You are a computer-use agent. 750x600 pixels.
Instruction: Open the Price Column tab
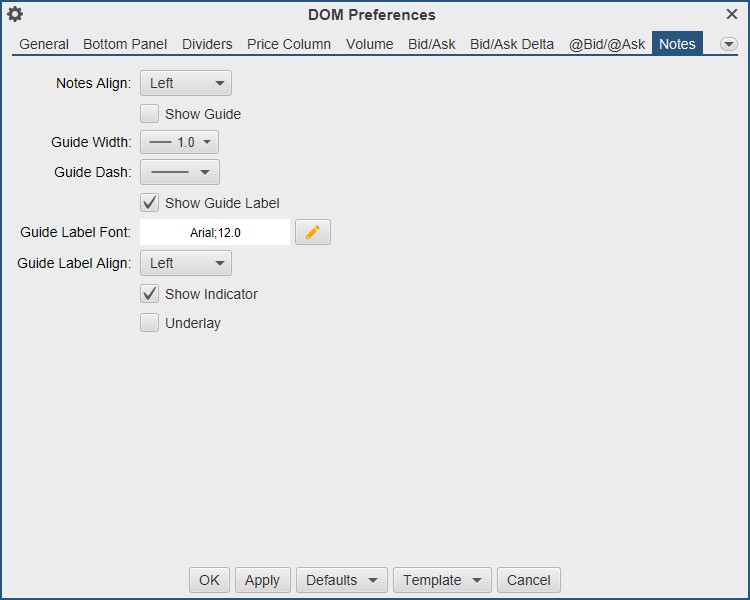[x=289, y=44]
